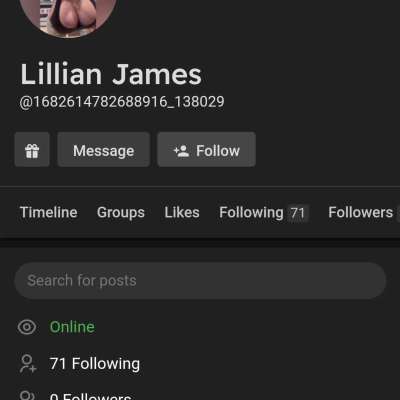This screenshot has width=400, height=400.
Task: Click the people icon beside 0 Followers
Action: (x=27, y=396)
